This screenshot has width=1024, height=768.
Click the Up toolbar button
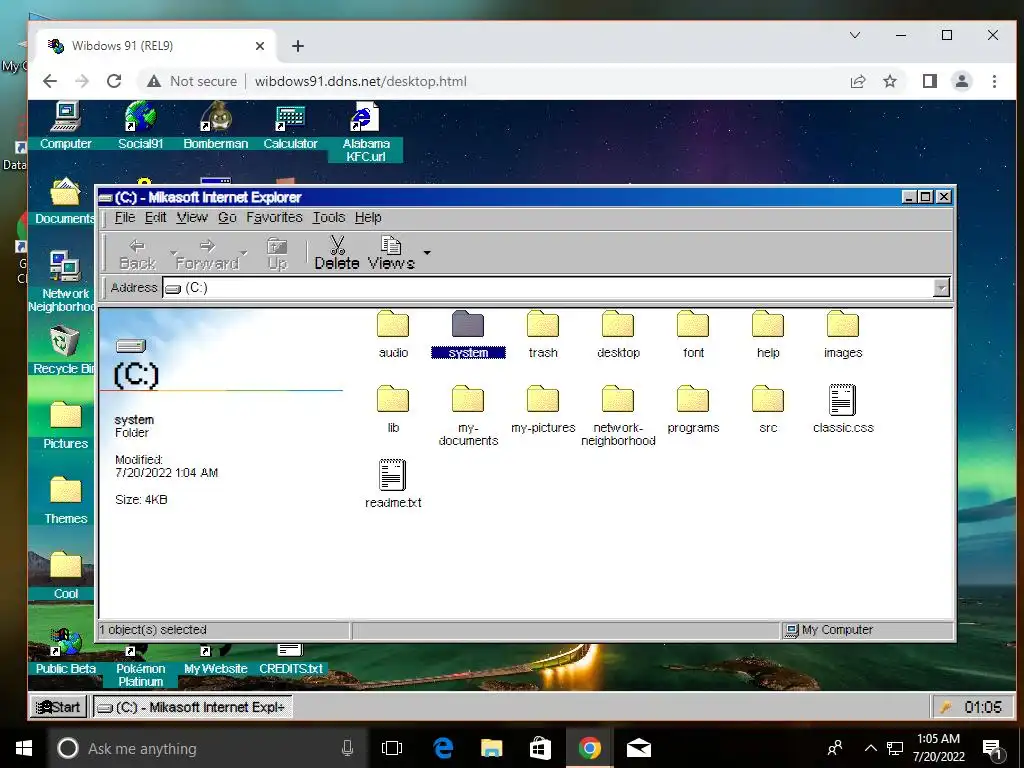pos(278,253)
